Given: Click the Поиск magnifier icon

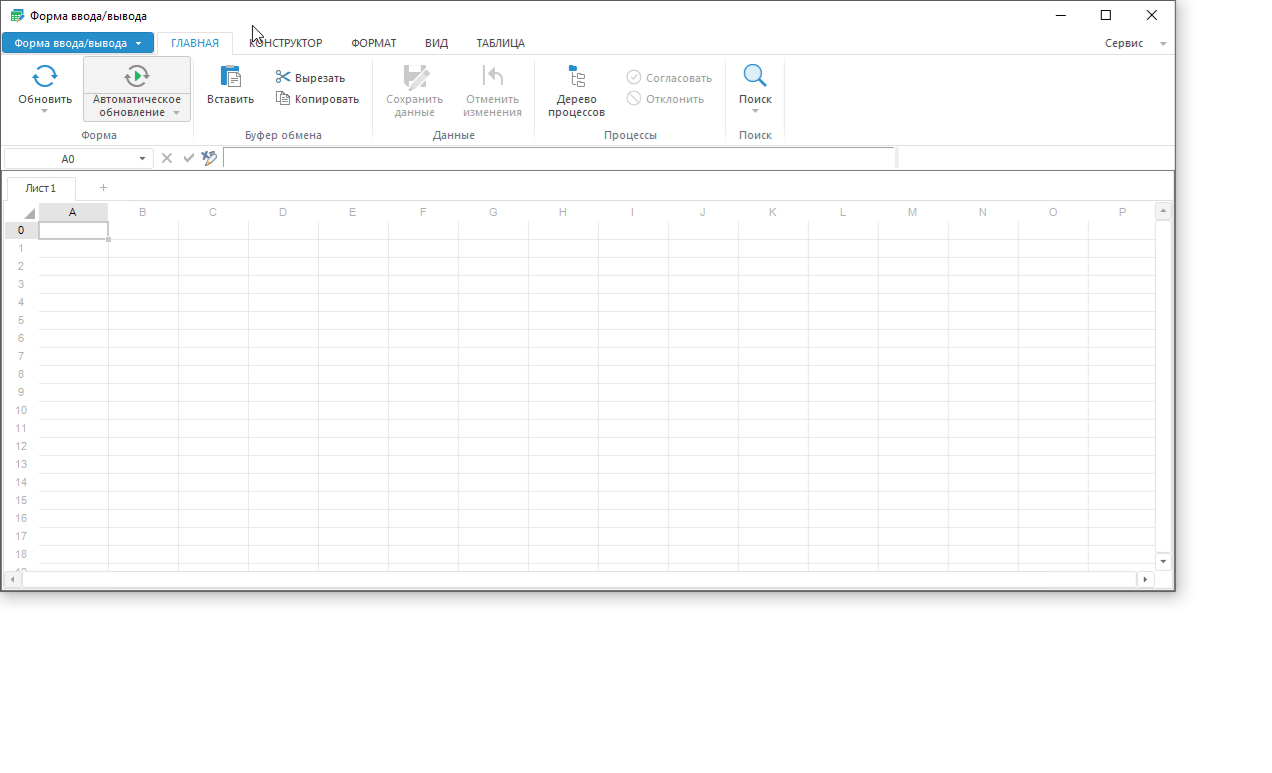Looking at the screenshot, I should pyautogui.click(x=755, y=76).
